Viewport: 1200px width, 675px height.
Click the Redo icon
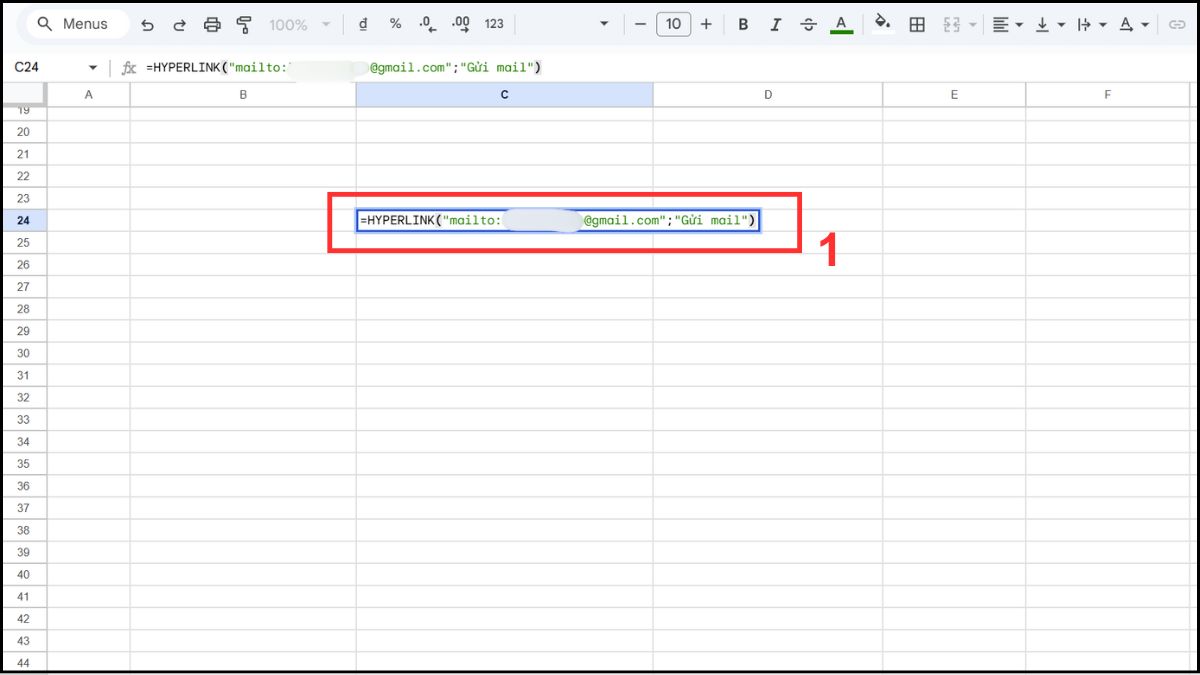(179, 24)
